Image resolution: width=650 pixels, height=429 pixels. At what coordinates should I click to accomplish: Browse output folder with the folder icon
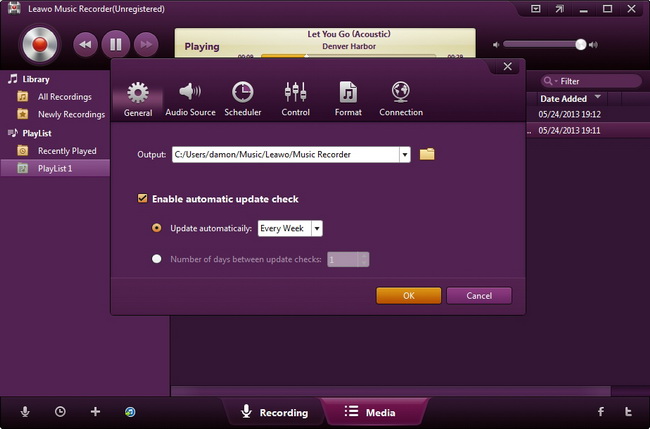427,154
